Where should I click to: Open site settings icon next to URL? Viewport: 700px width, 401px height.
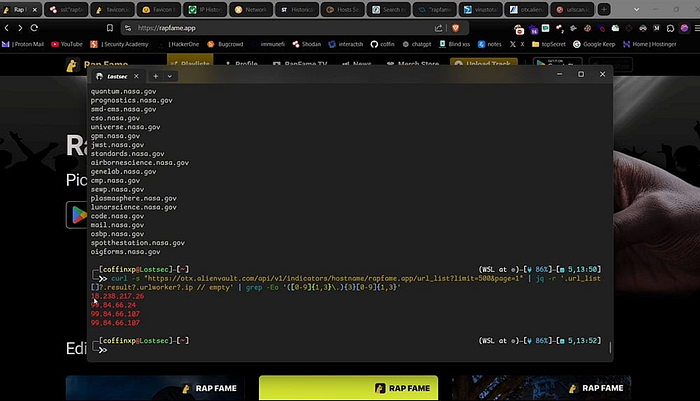(128, 28)
